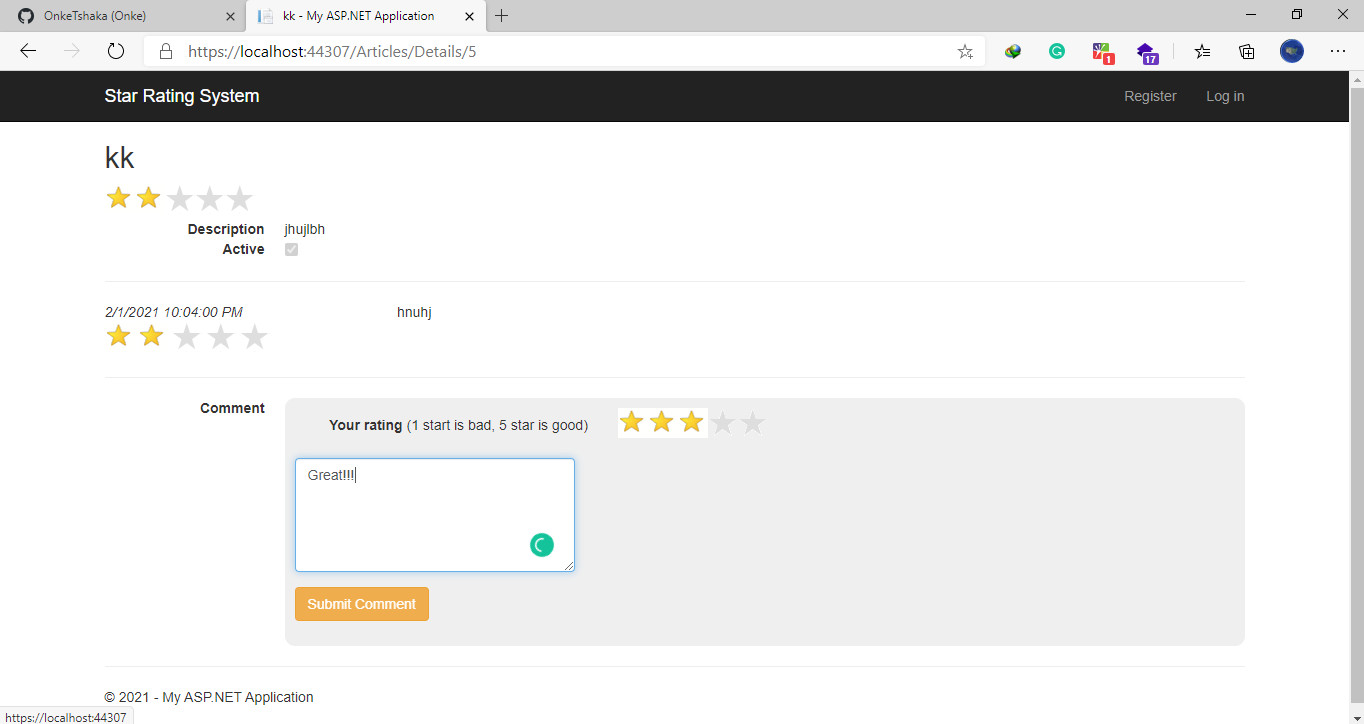
Task: Click the Submit Comment button
Action: pyautogui.click(x=361, y=604)
